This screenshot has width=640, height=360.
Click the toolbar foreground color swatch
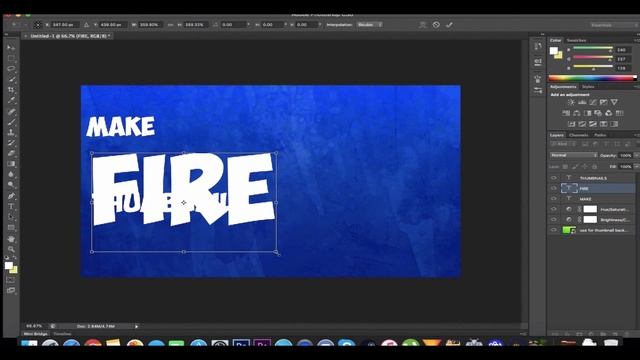pyautogui.click(x=9, y=266)
